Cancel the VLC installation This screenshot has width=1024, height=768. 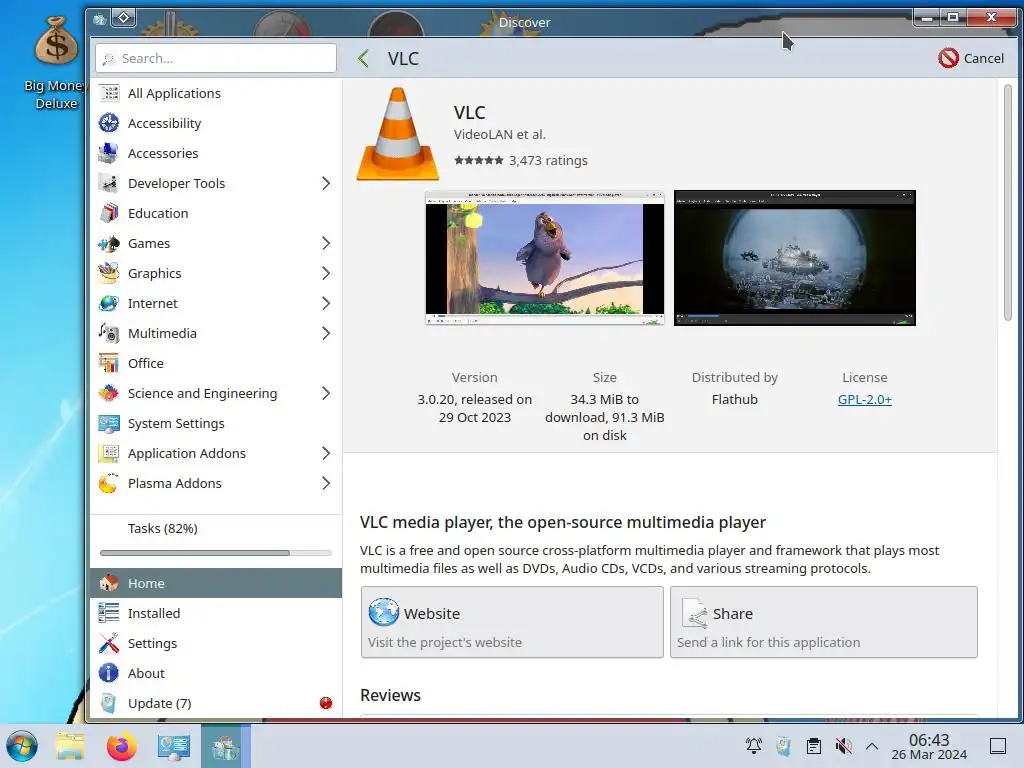(x=971, y=59)
